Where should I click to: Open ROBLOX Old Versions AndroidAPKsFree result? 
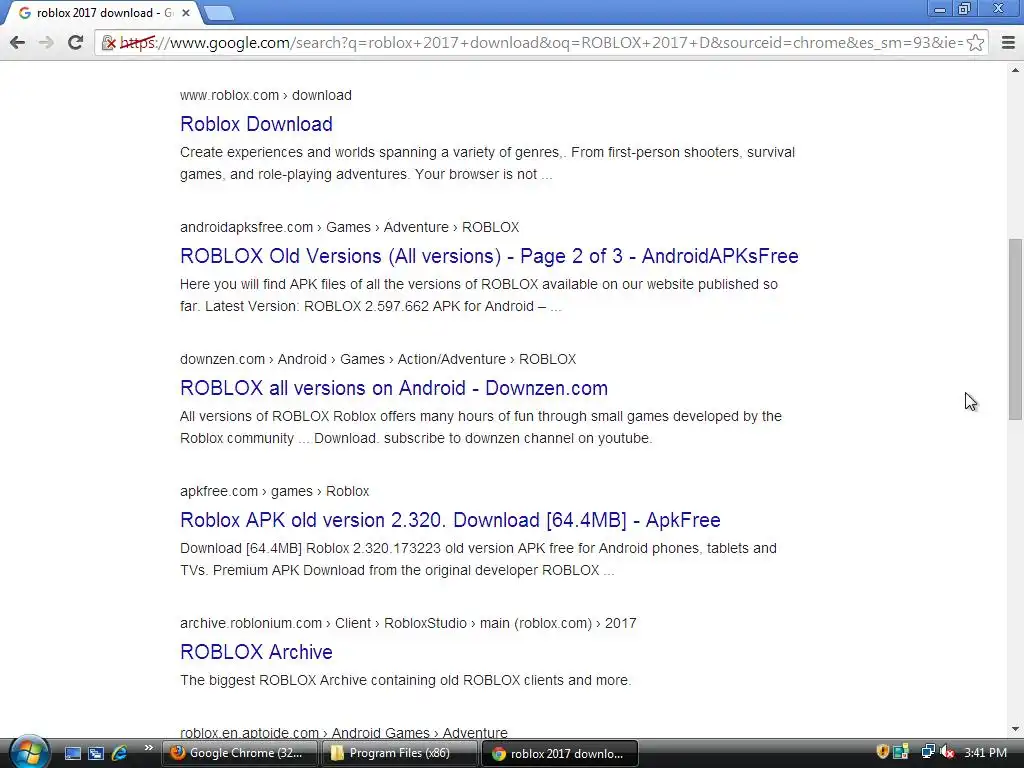489,255
